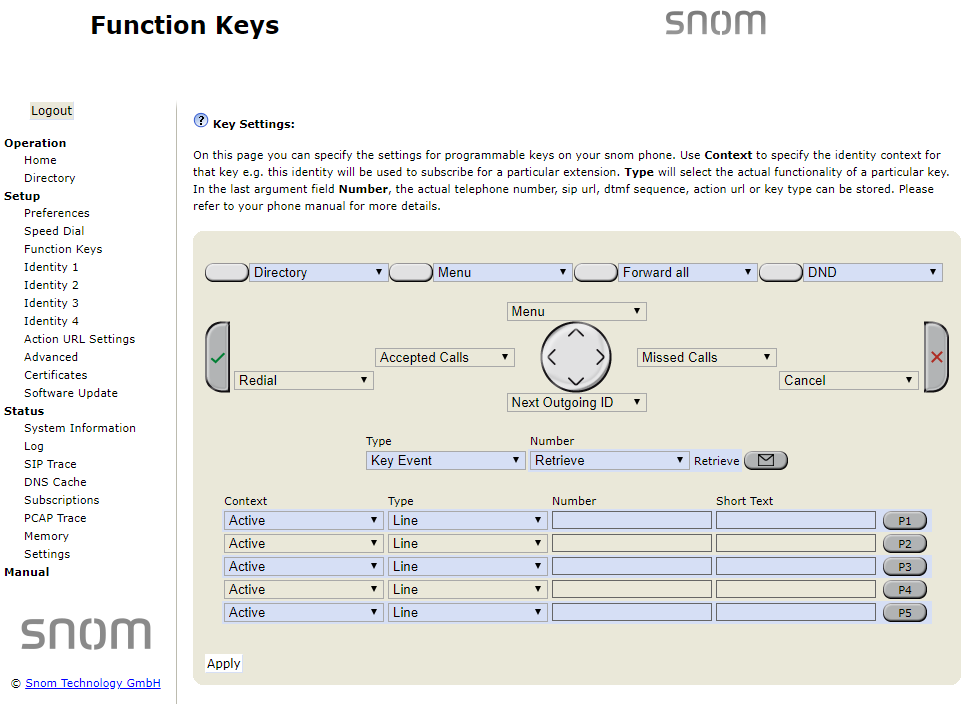This screenshot has width=980, height=704.
Task: Click the envelope Retrieve message key
Action: point(766,461)
